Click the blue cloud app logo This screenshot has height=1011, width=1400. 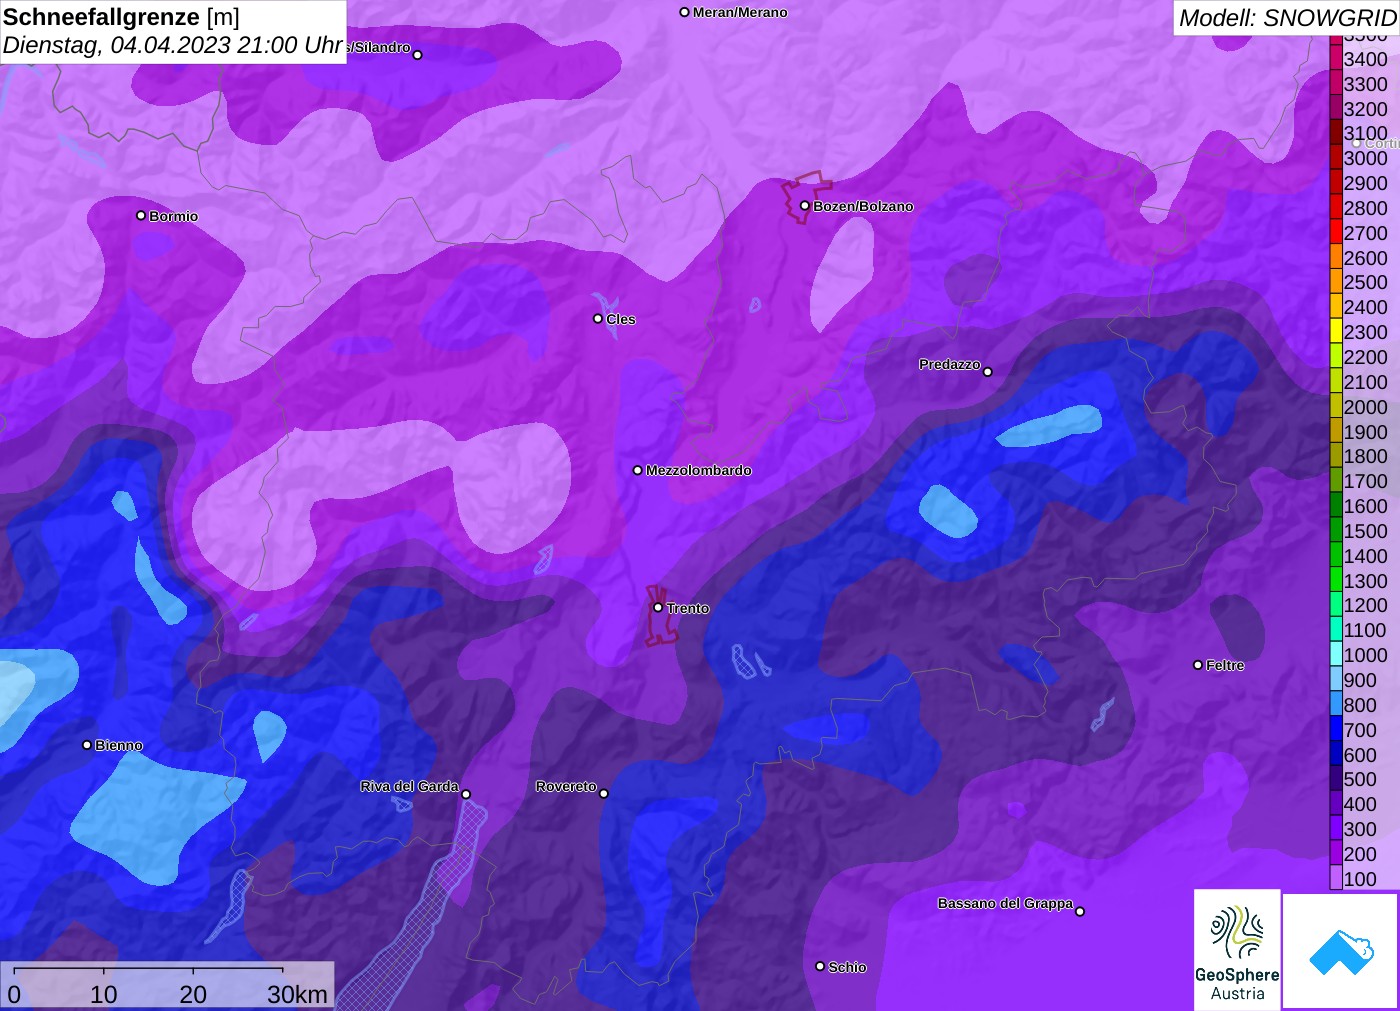(x=1341, y=951)
